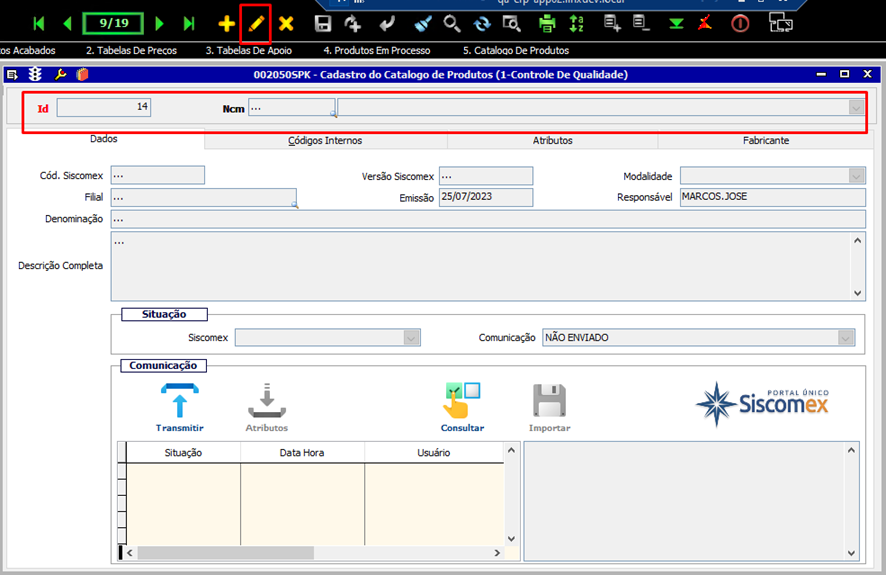Click the traffic light icon in title bar
This screenshot has width=886, height=575.
click(36, 74)
